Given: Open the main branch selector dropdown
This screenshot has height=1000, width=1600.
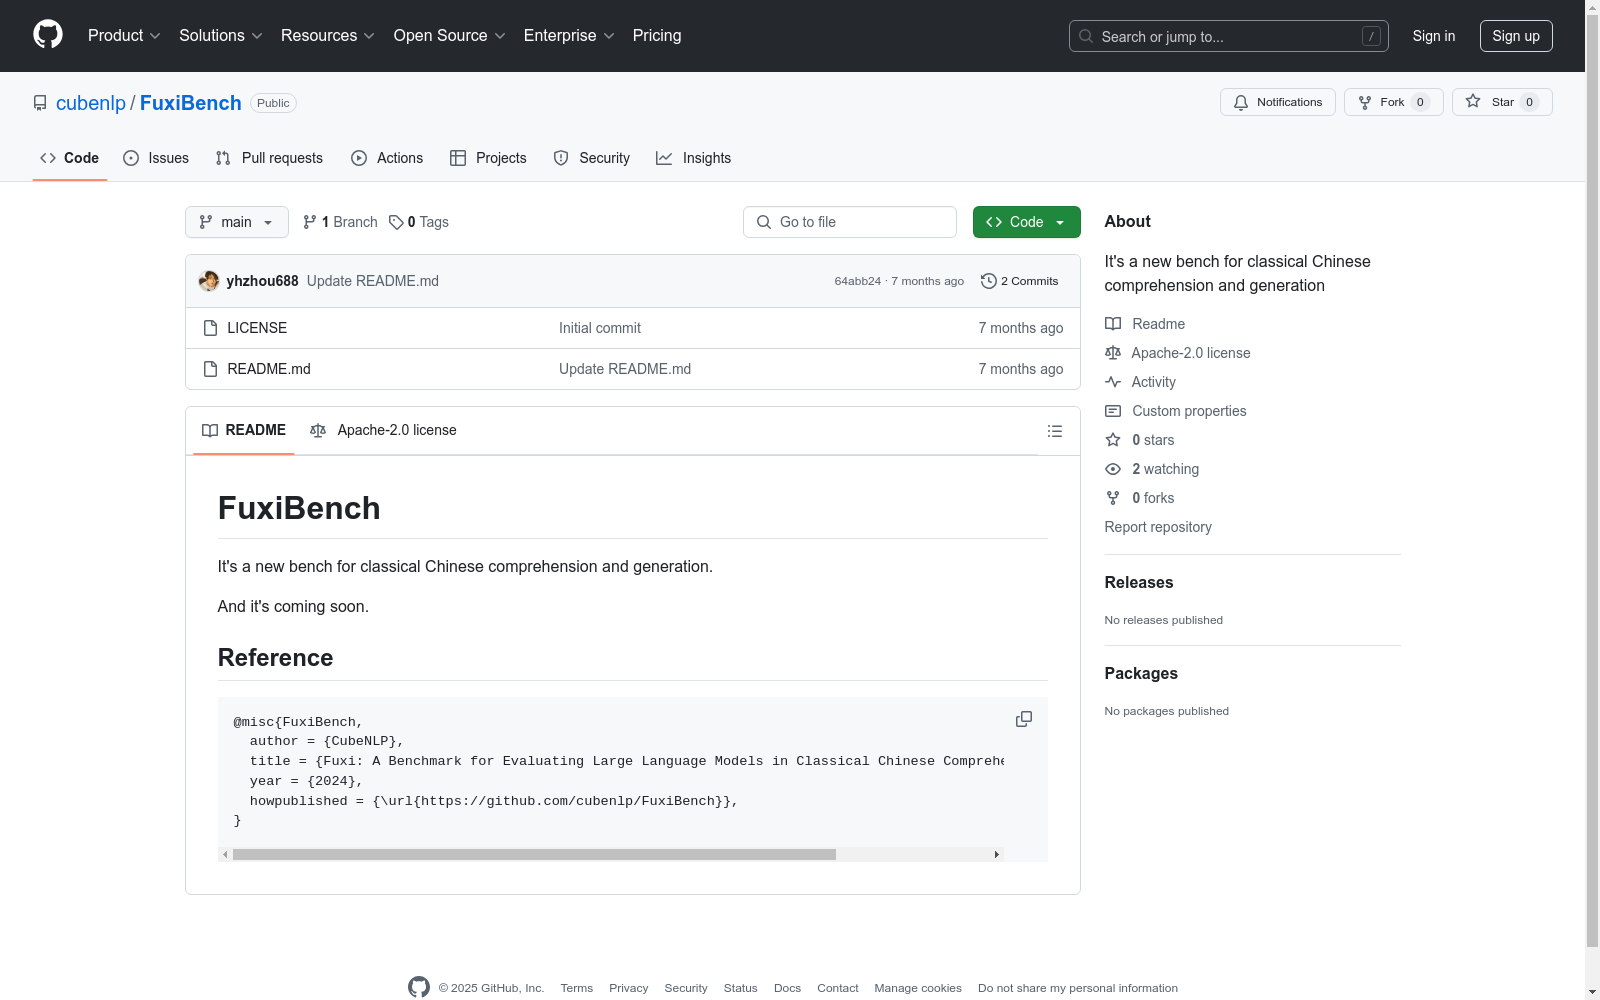Looking at the screenshot, I should click(x=237, y=222).
